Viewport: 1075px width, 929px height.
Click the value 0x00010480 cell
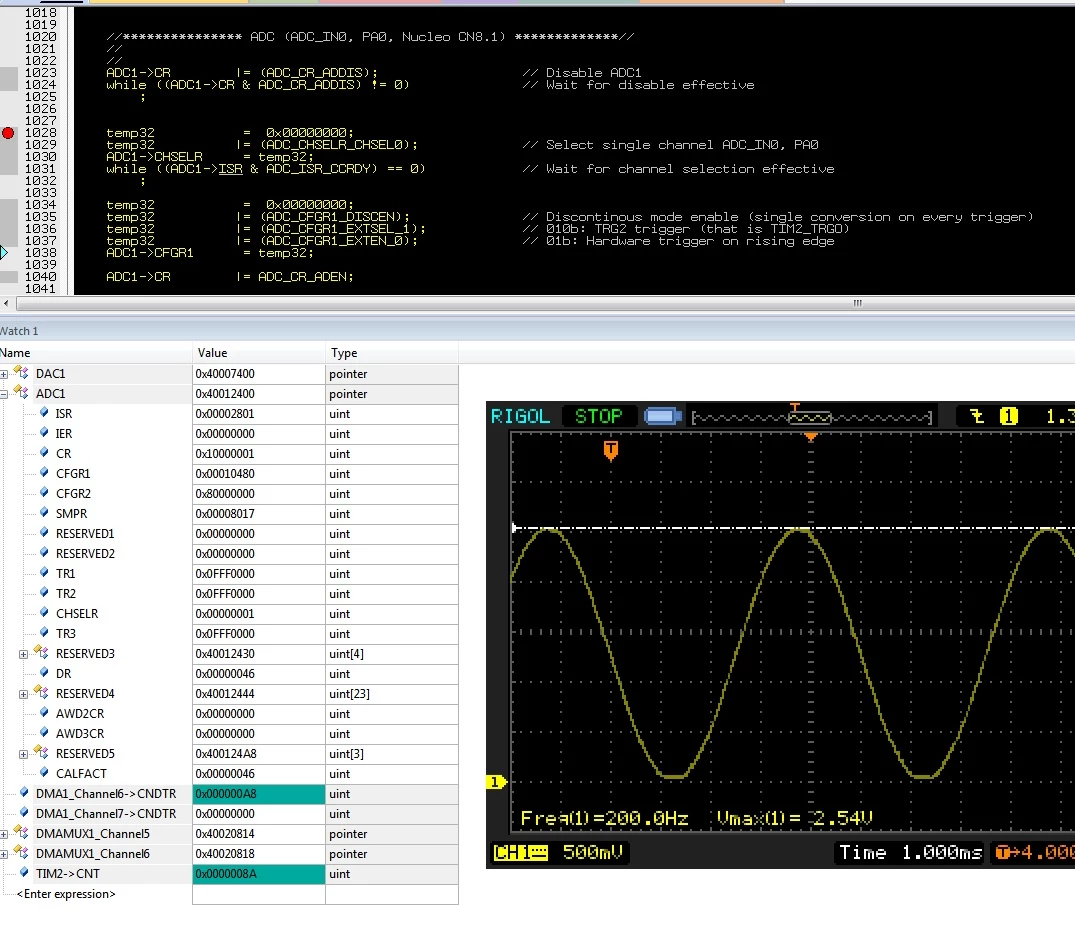tap(258, 474)
